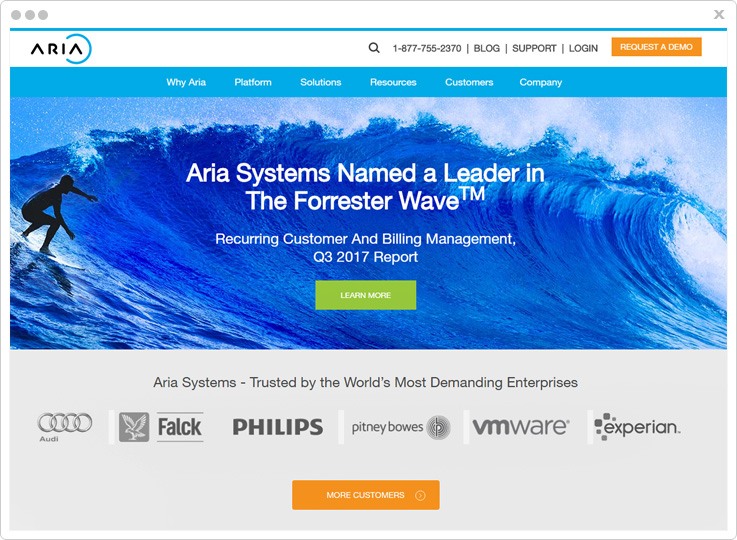Click the Falck logo
Image resolution: width=737 pixels, height=540 pixels.
pos(161,427)
